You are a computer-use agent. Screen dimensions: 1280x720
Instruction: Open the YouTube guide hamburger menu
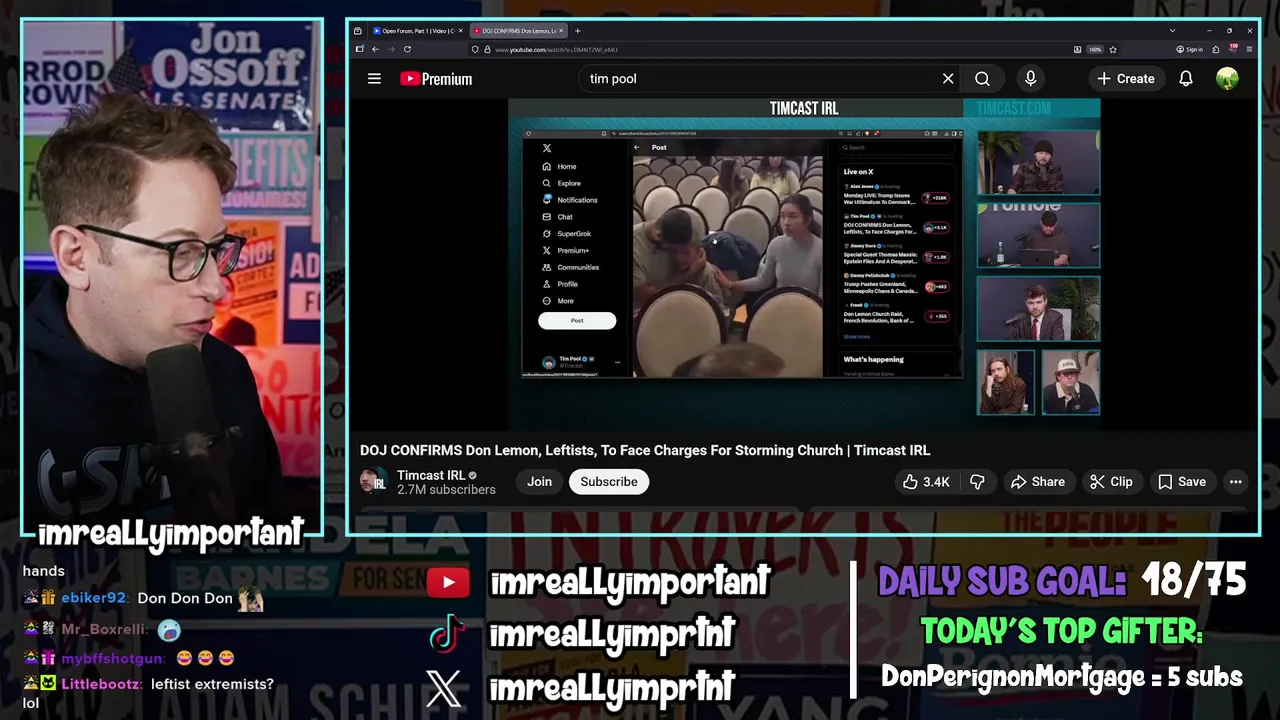(x=374, y=78)
